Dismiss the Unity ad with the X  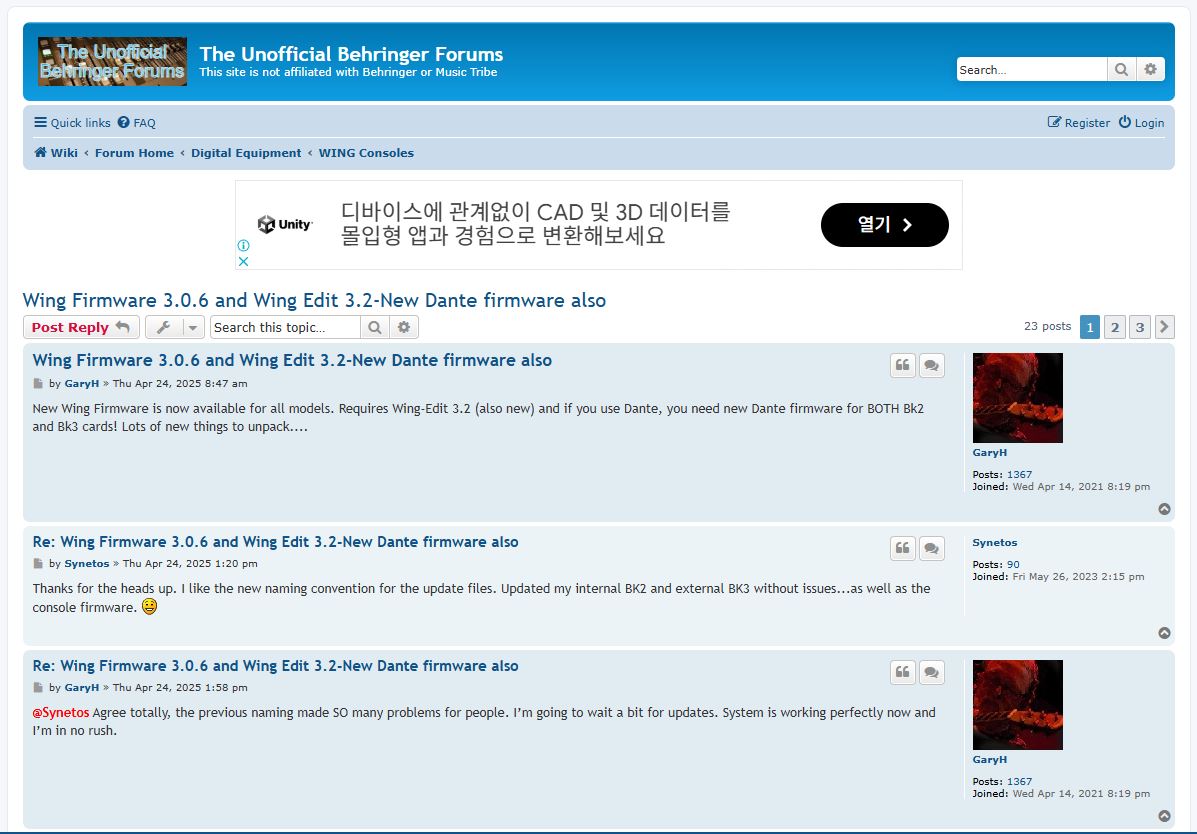click(243, 261)
